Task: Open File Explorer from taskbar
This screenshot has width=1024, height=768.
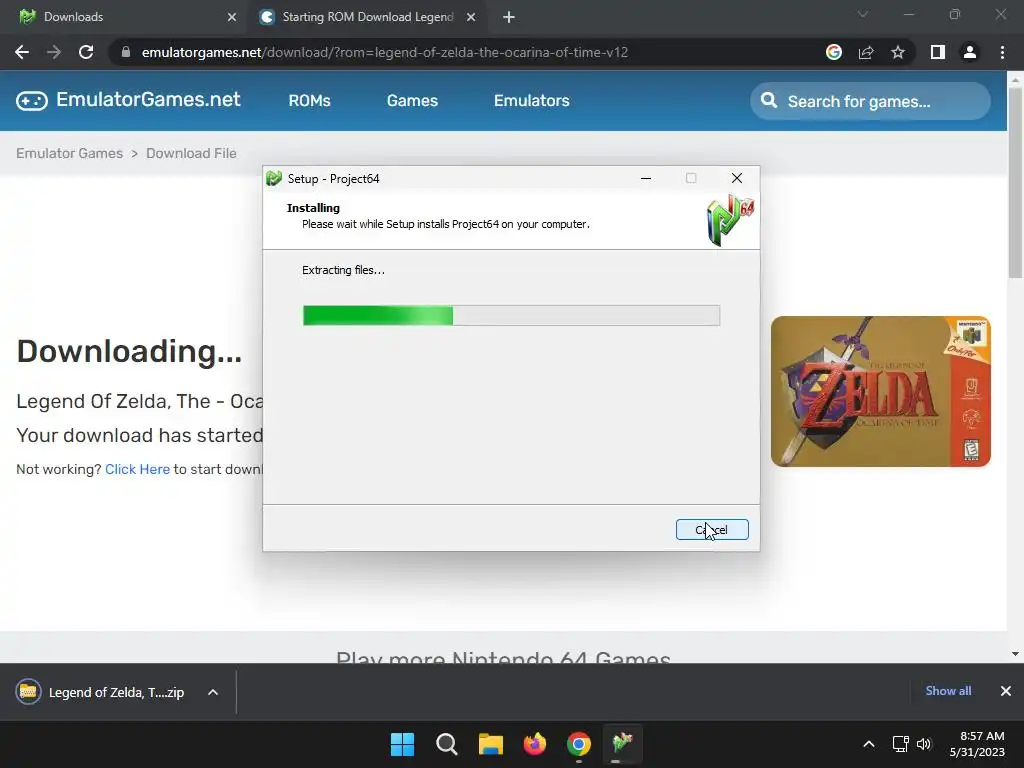Action: 490,744
